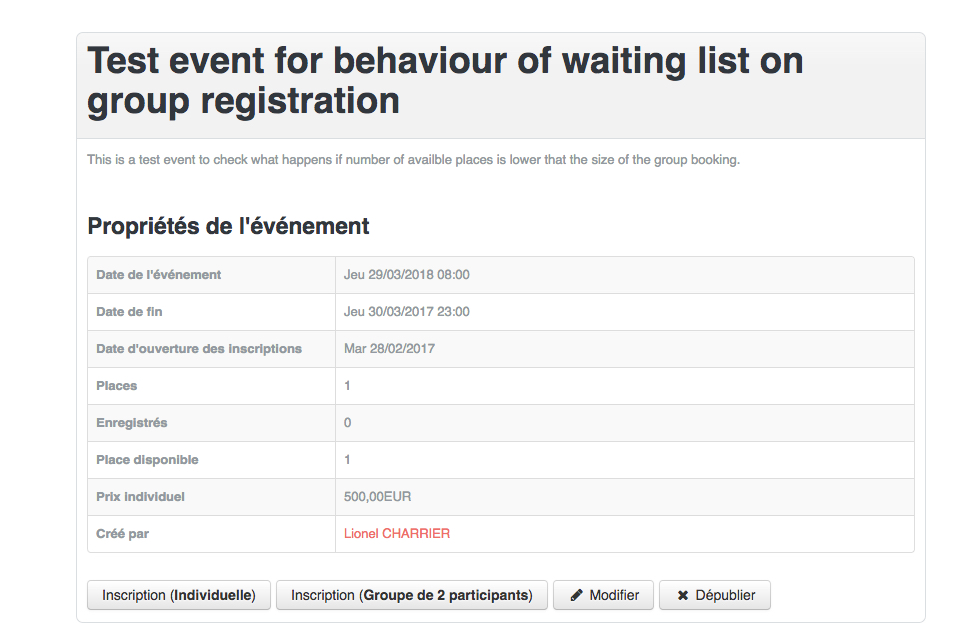Click the Date de fin label
The width and height of the screenshot is (960, 638).
coord(129,312)
